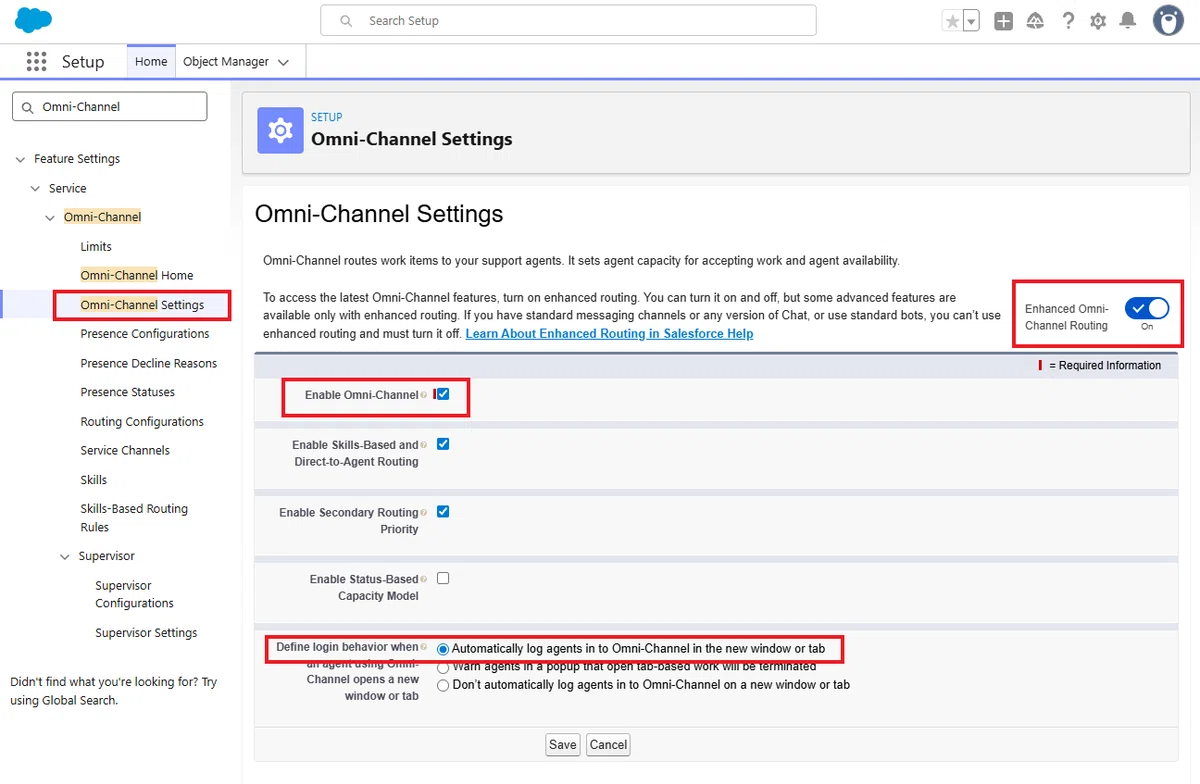Open the App Launcher grid icon

tap(37, 62)
